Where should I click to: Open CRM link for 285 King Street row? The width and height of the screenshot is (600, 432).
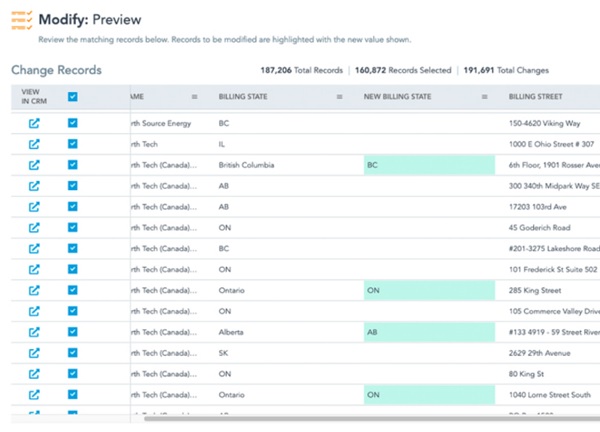34,290
